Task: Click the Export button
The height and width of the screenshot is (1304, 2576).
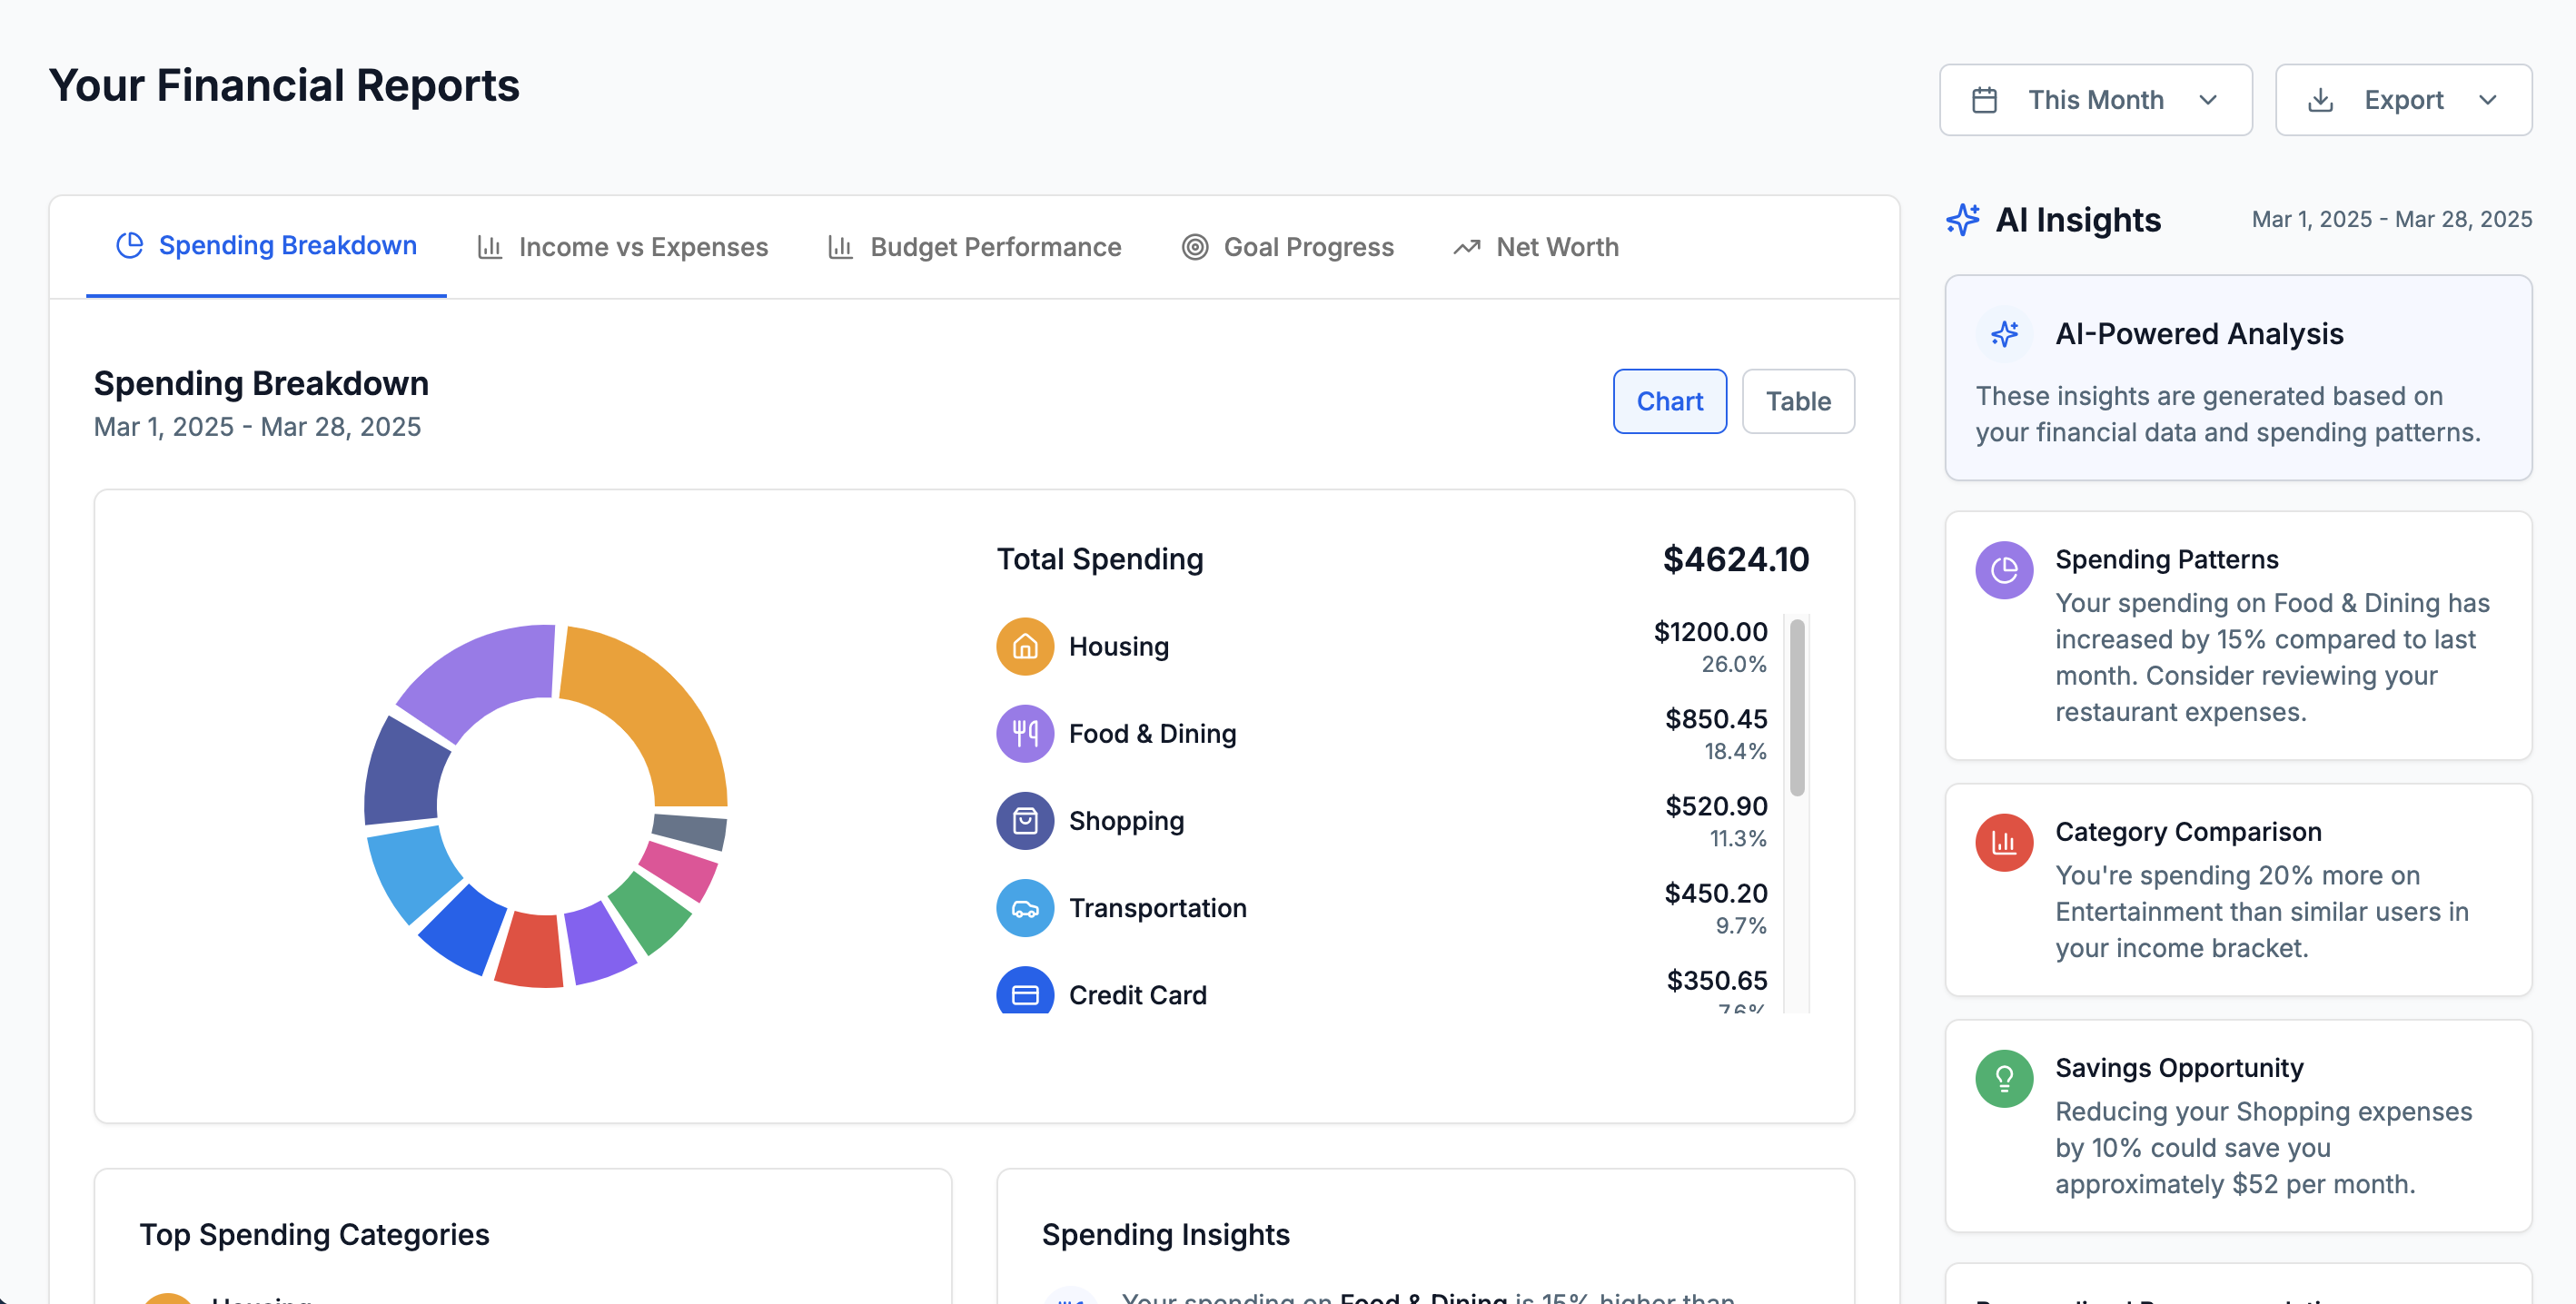Action: coord(2403,99)
